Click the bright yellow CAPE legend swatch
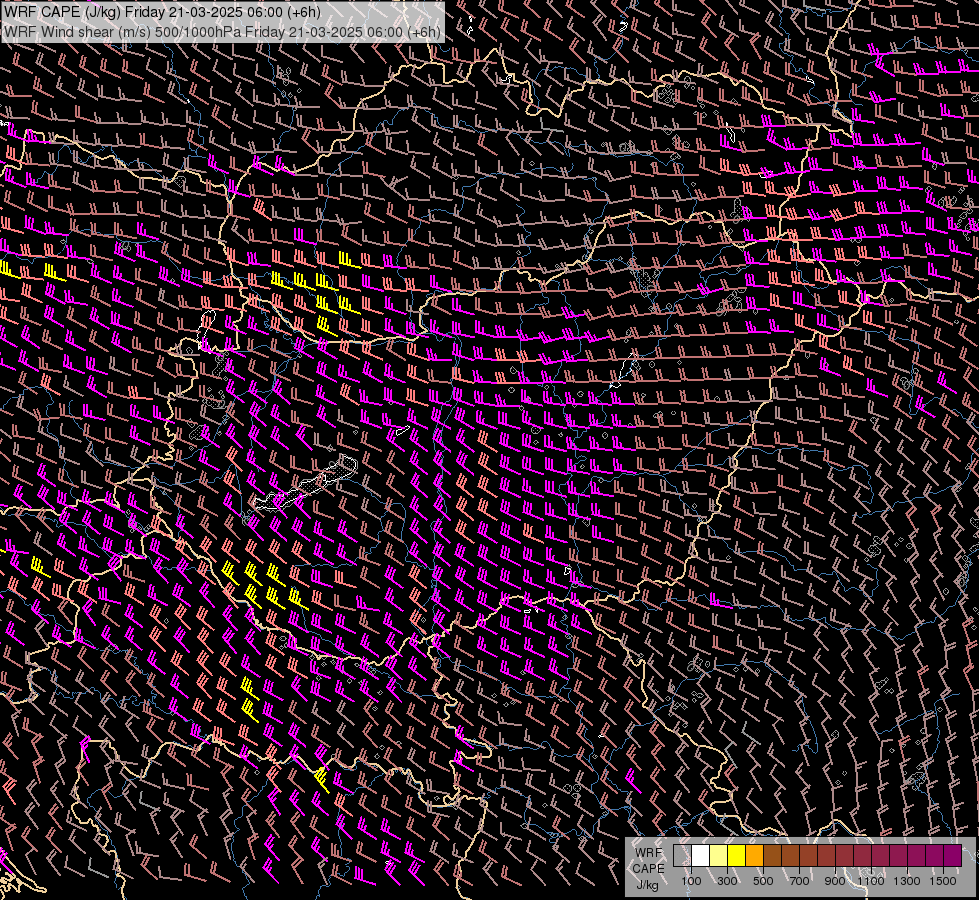979x900 pixels. tap(737, 856)
